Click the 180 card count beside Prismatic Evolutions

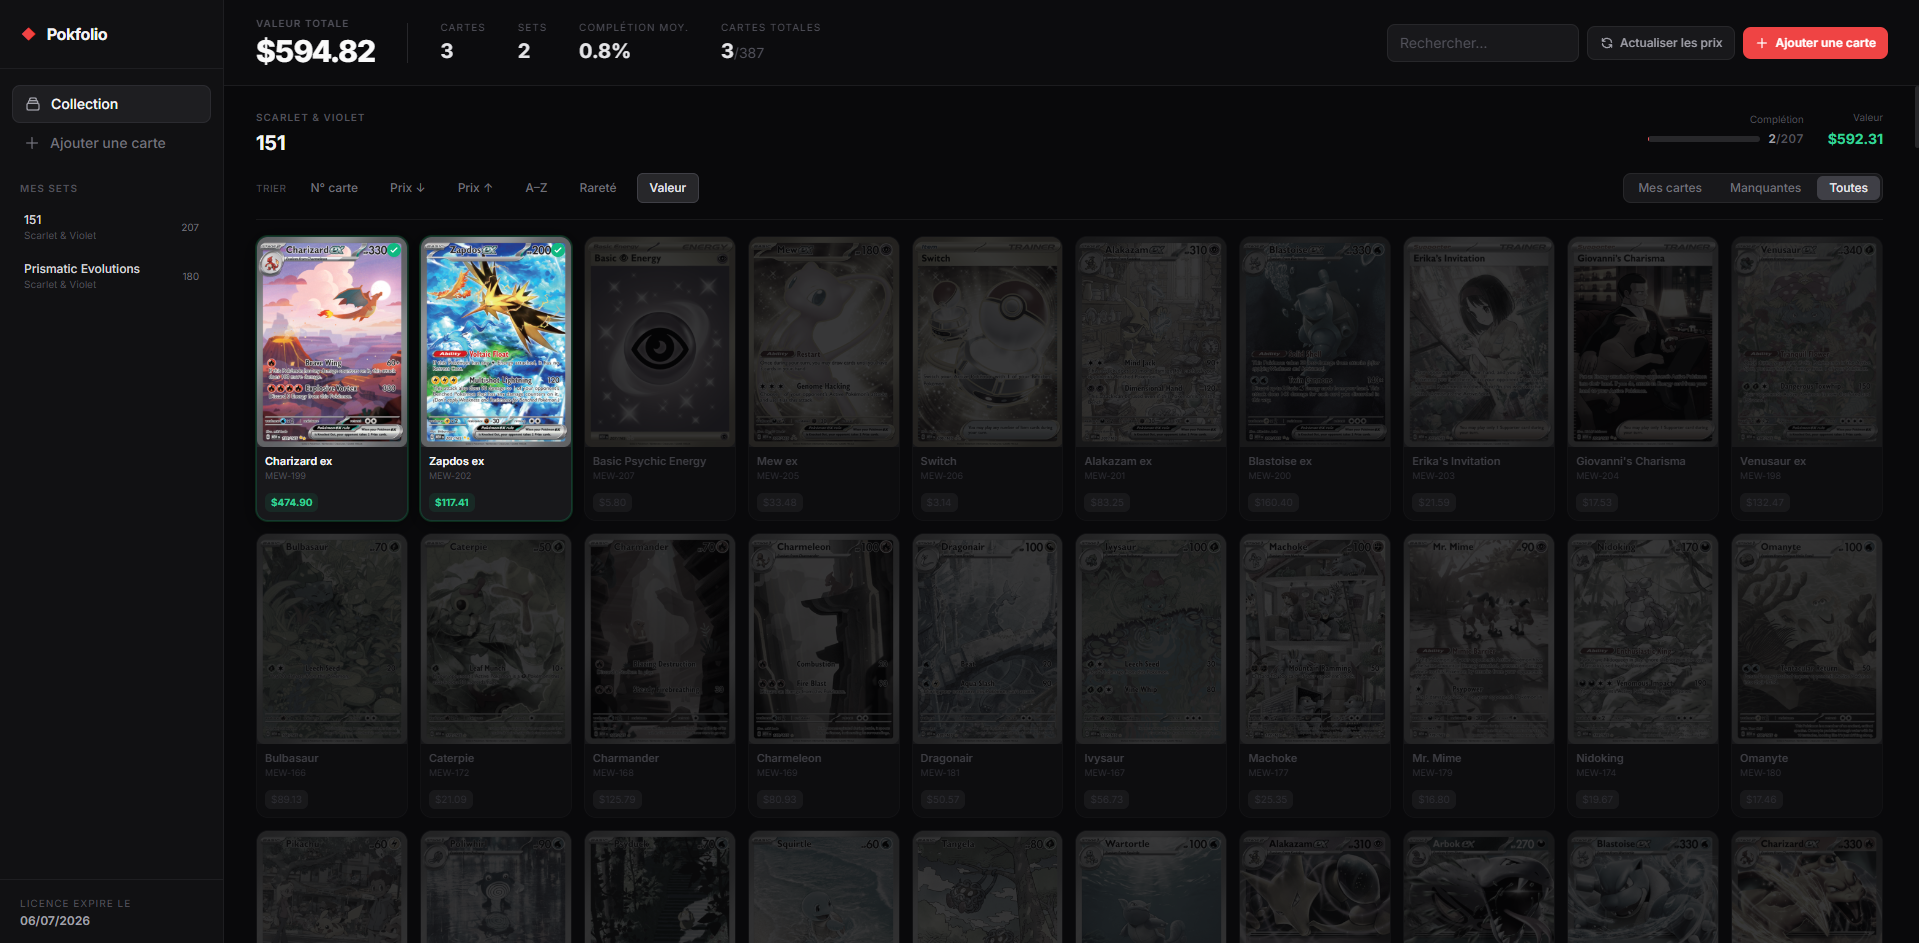tap(190, 277)
